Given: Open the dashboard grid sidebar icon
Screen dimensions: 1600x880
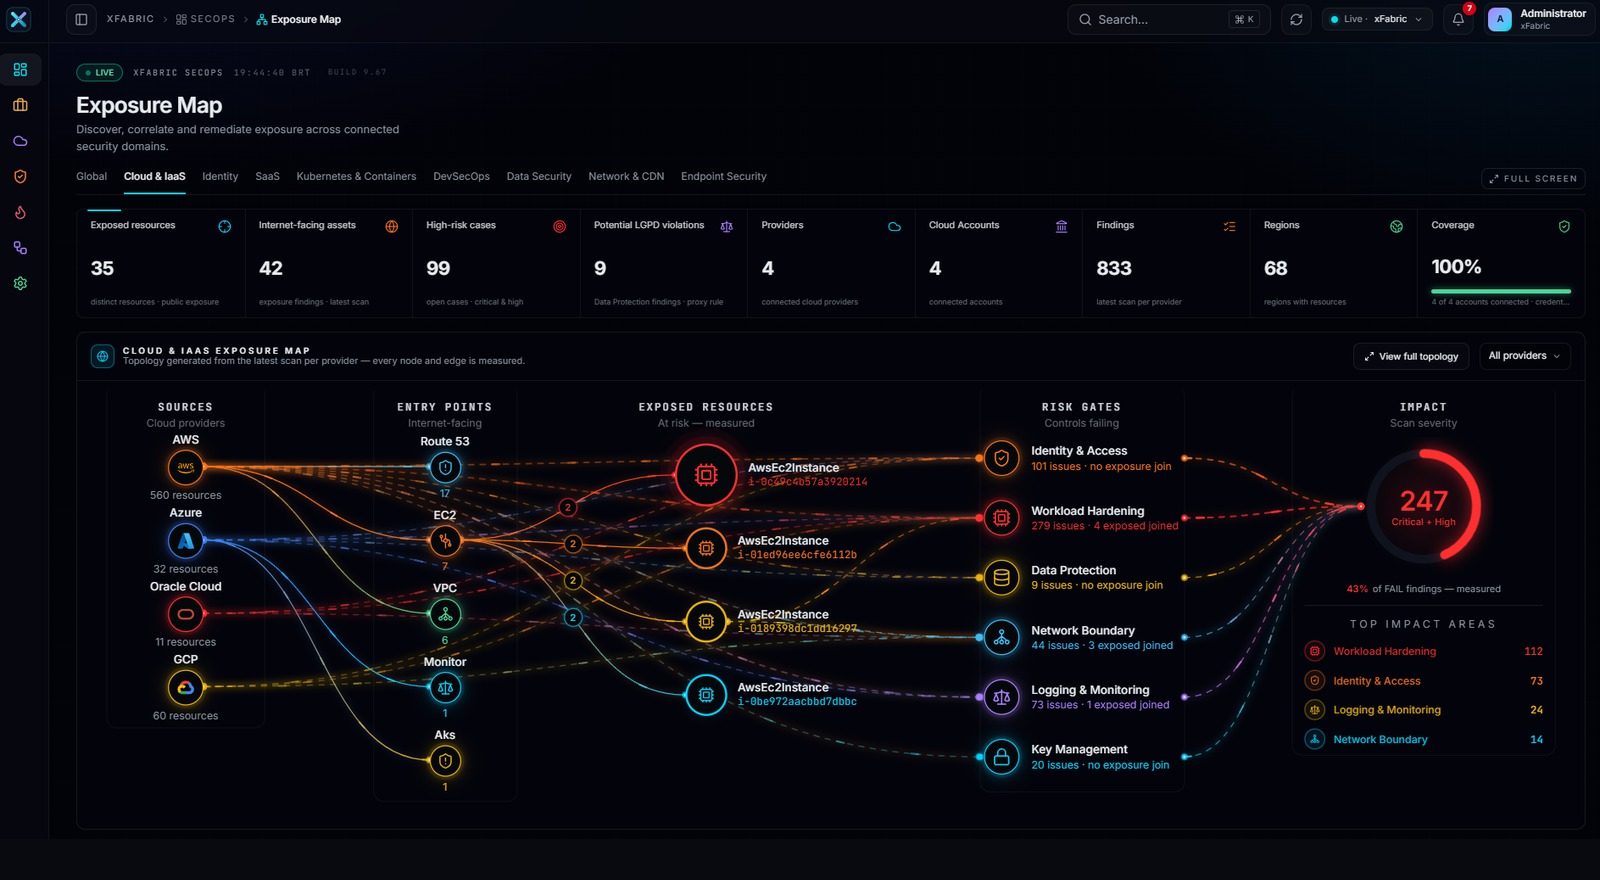Looking at the screenshot, I should tap(20, 70).
